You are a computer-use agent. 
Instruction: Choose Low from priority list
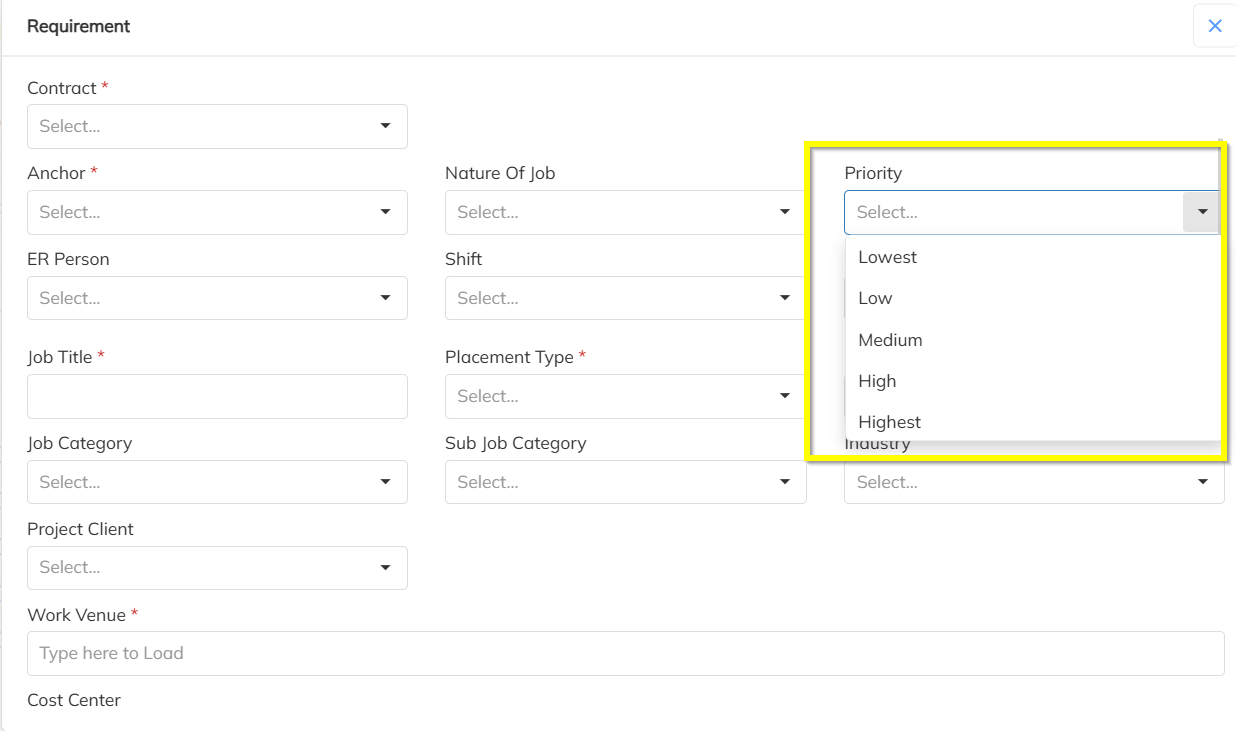point(876,298)
